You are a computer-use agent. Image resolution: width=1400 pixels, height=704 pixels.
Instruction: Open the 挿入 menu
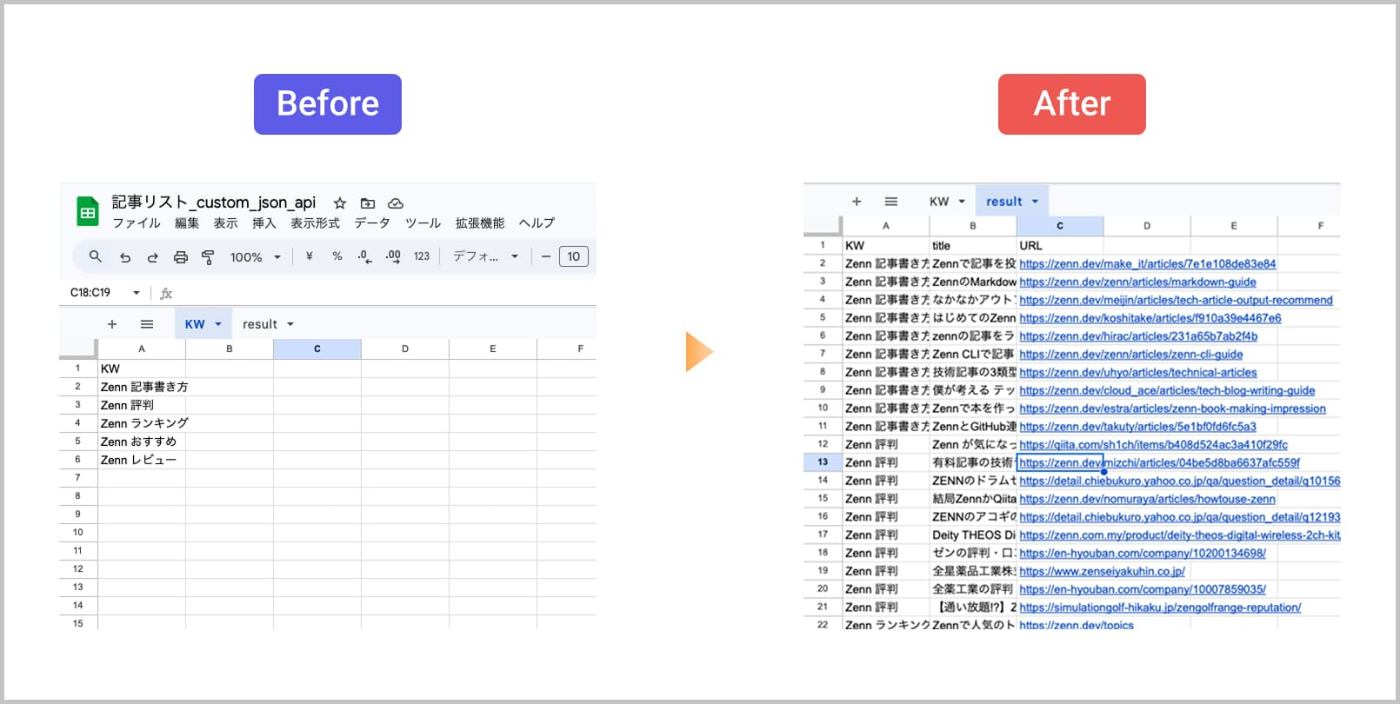pyautogui.click(x=264, y=223)
